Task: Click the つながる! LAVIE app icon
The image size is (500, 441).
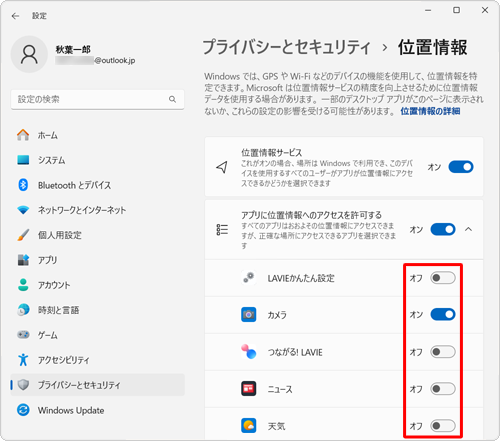Action: pyautogui.click(x=249, y=352)
